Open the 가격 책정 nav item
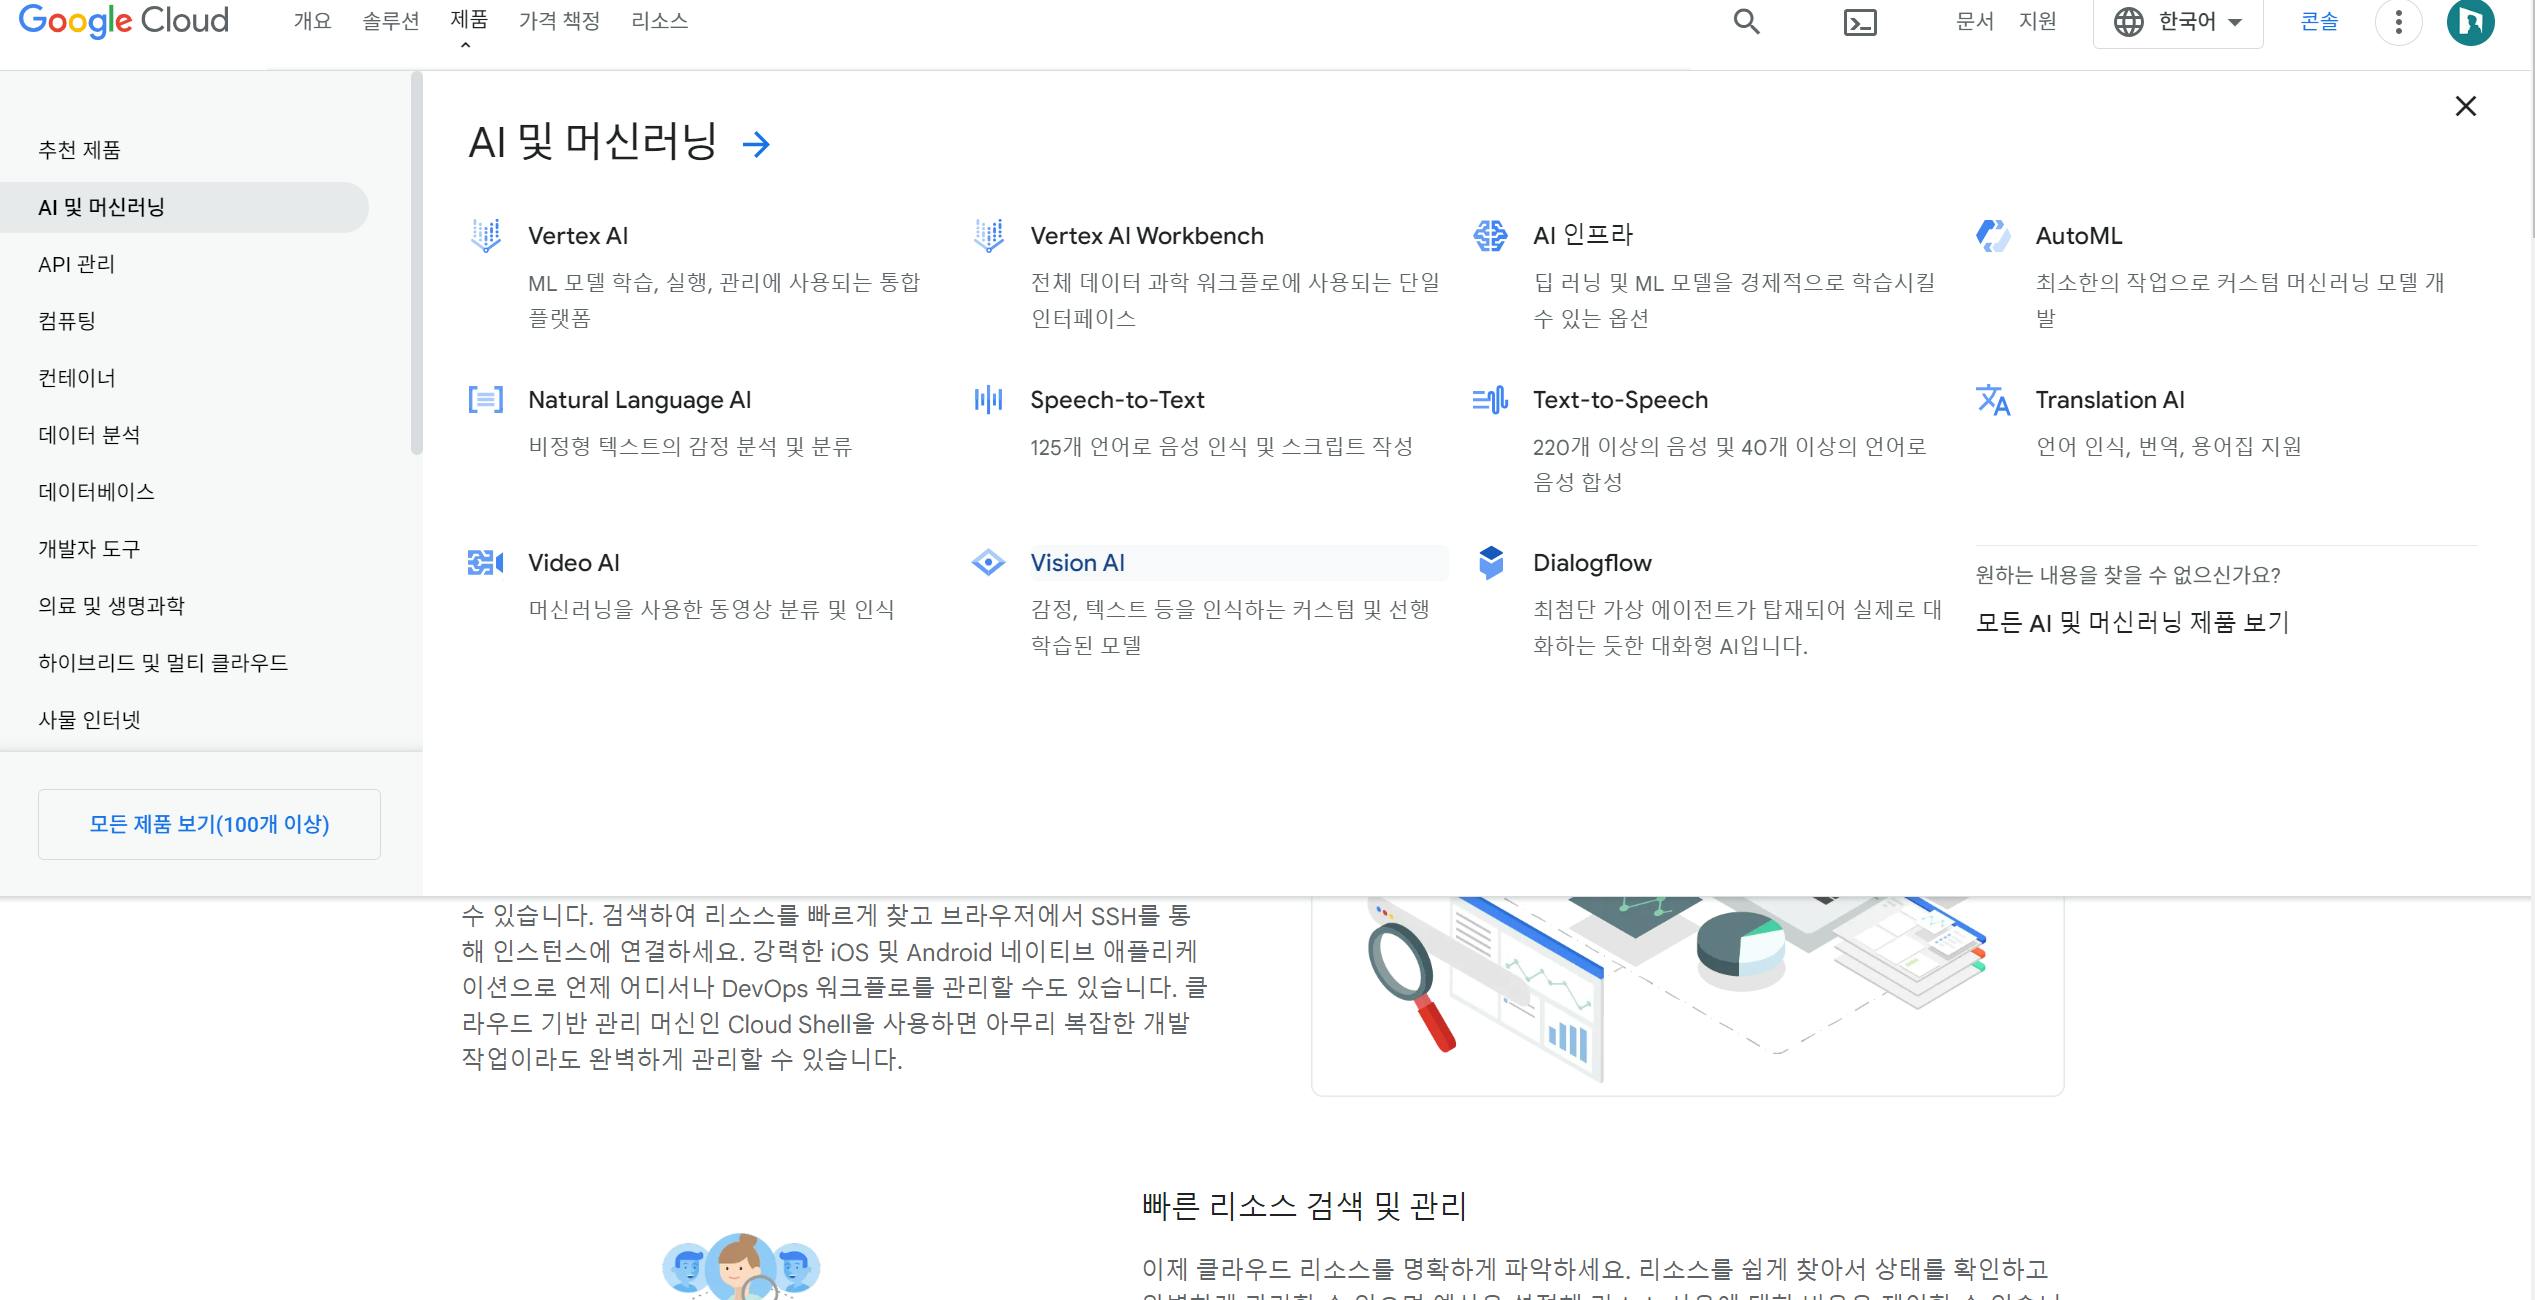The width and height of the screenshot is (2535, 1300). (x=559, y=21)
